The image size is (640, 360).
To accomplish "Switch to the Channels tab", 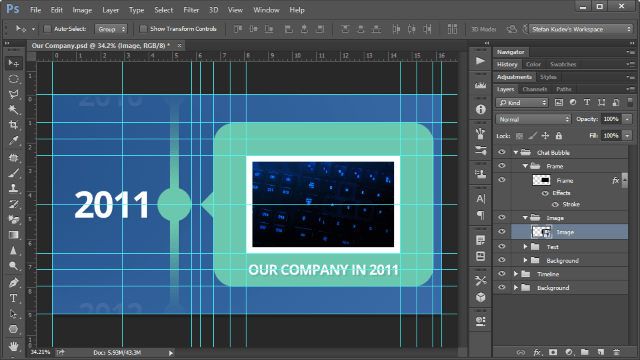I will [x=534, y=89].
